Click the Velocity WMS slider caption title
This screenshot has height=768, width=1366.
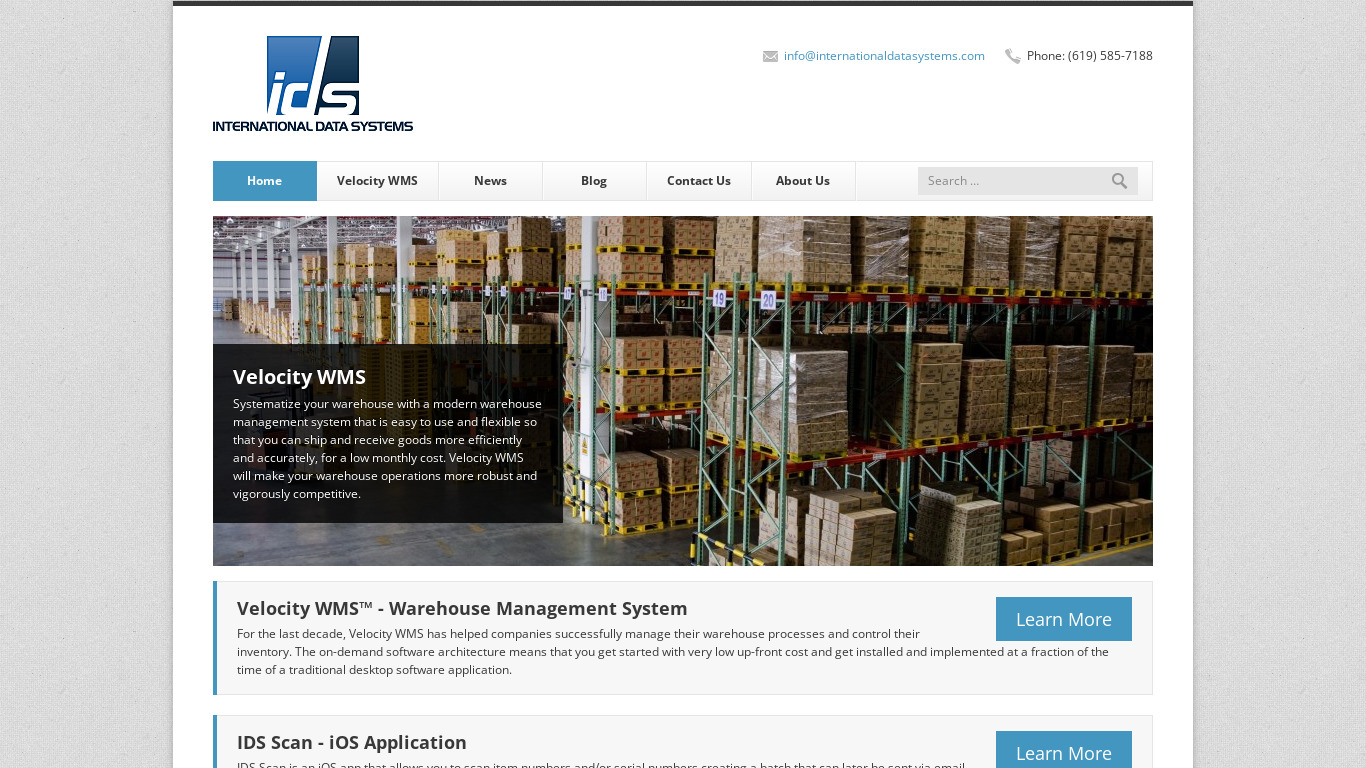coord(299,377)
